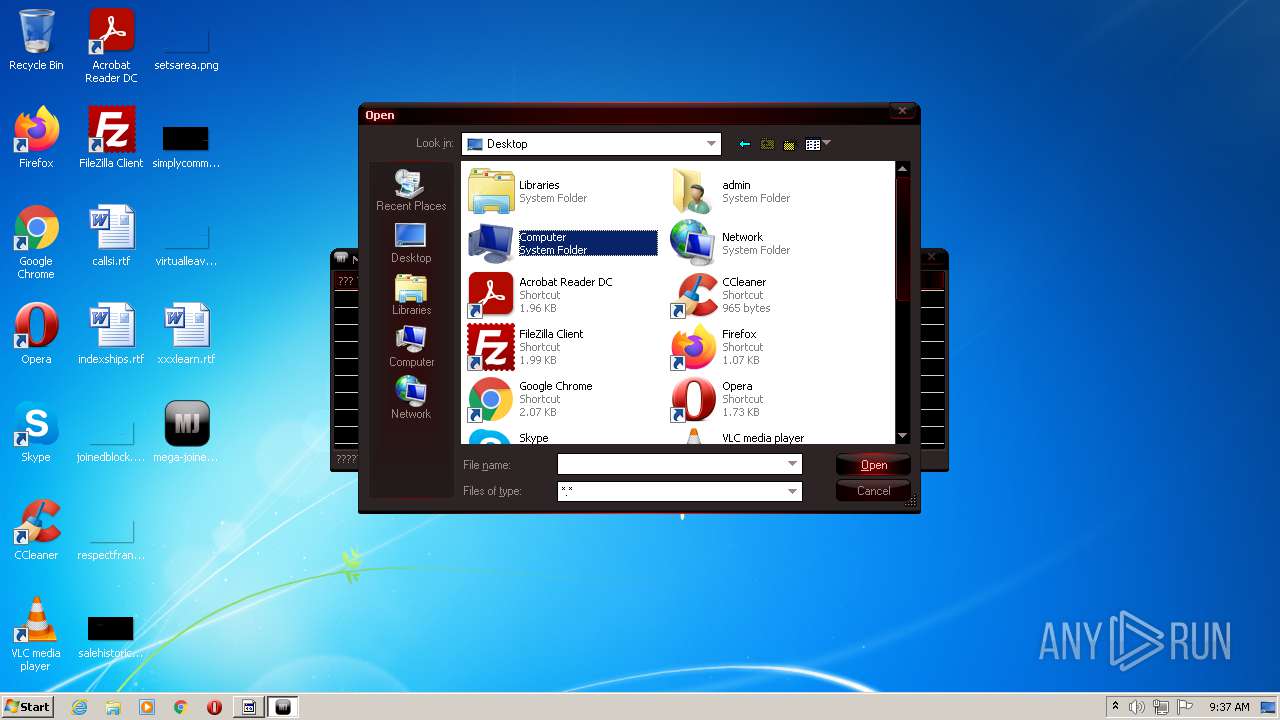
Task: Select admin system folder in file list
Action: pyautogui.click(x=766, y=191)
